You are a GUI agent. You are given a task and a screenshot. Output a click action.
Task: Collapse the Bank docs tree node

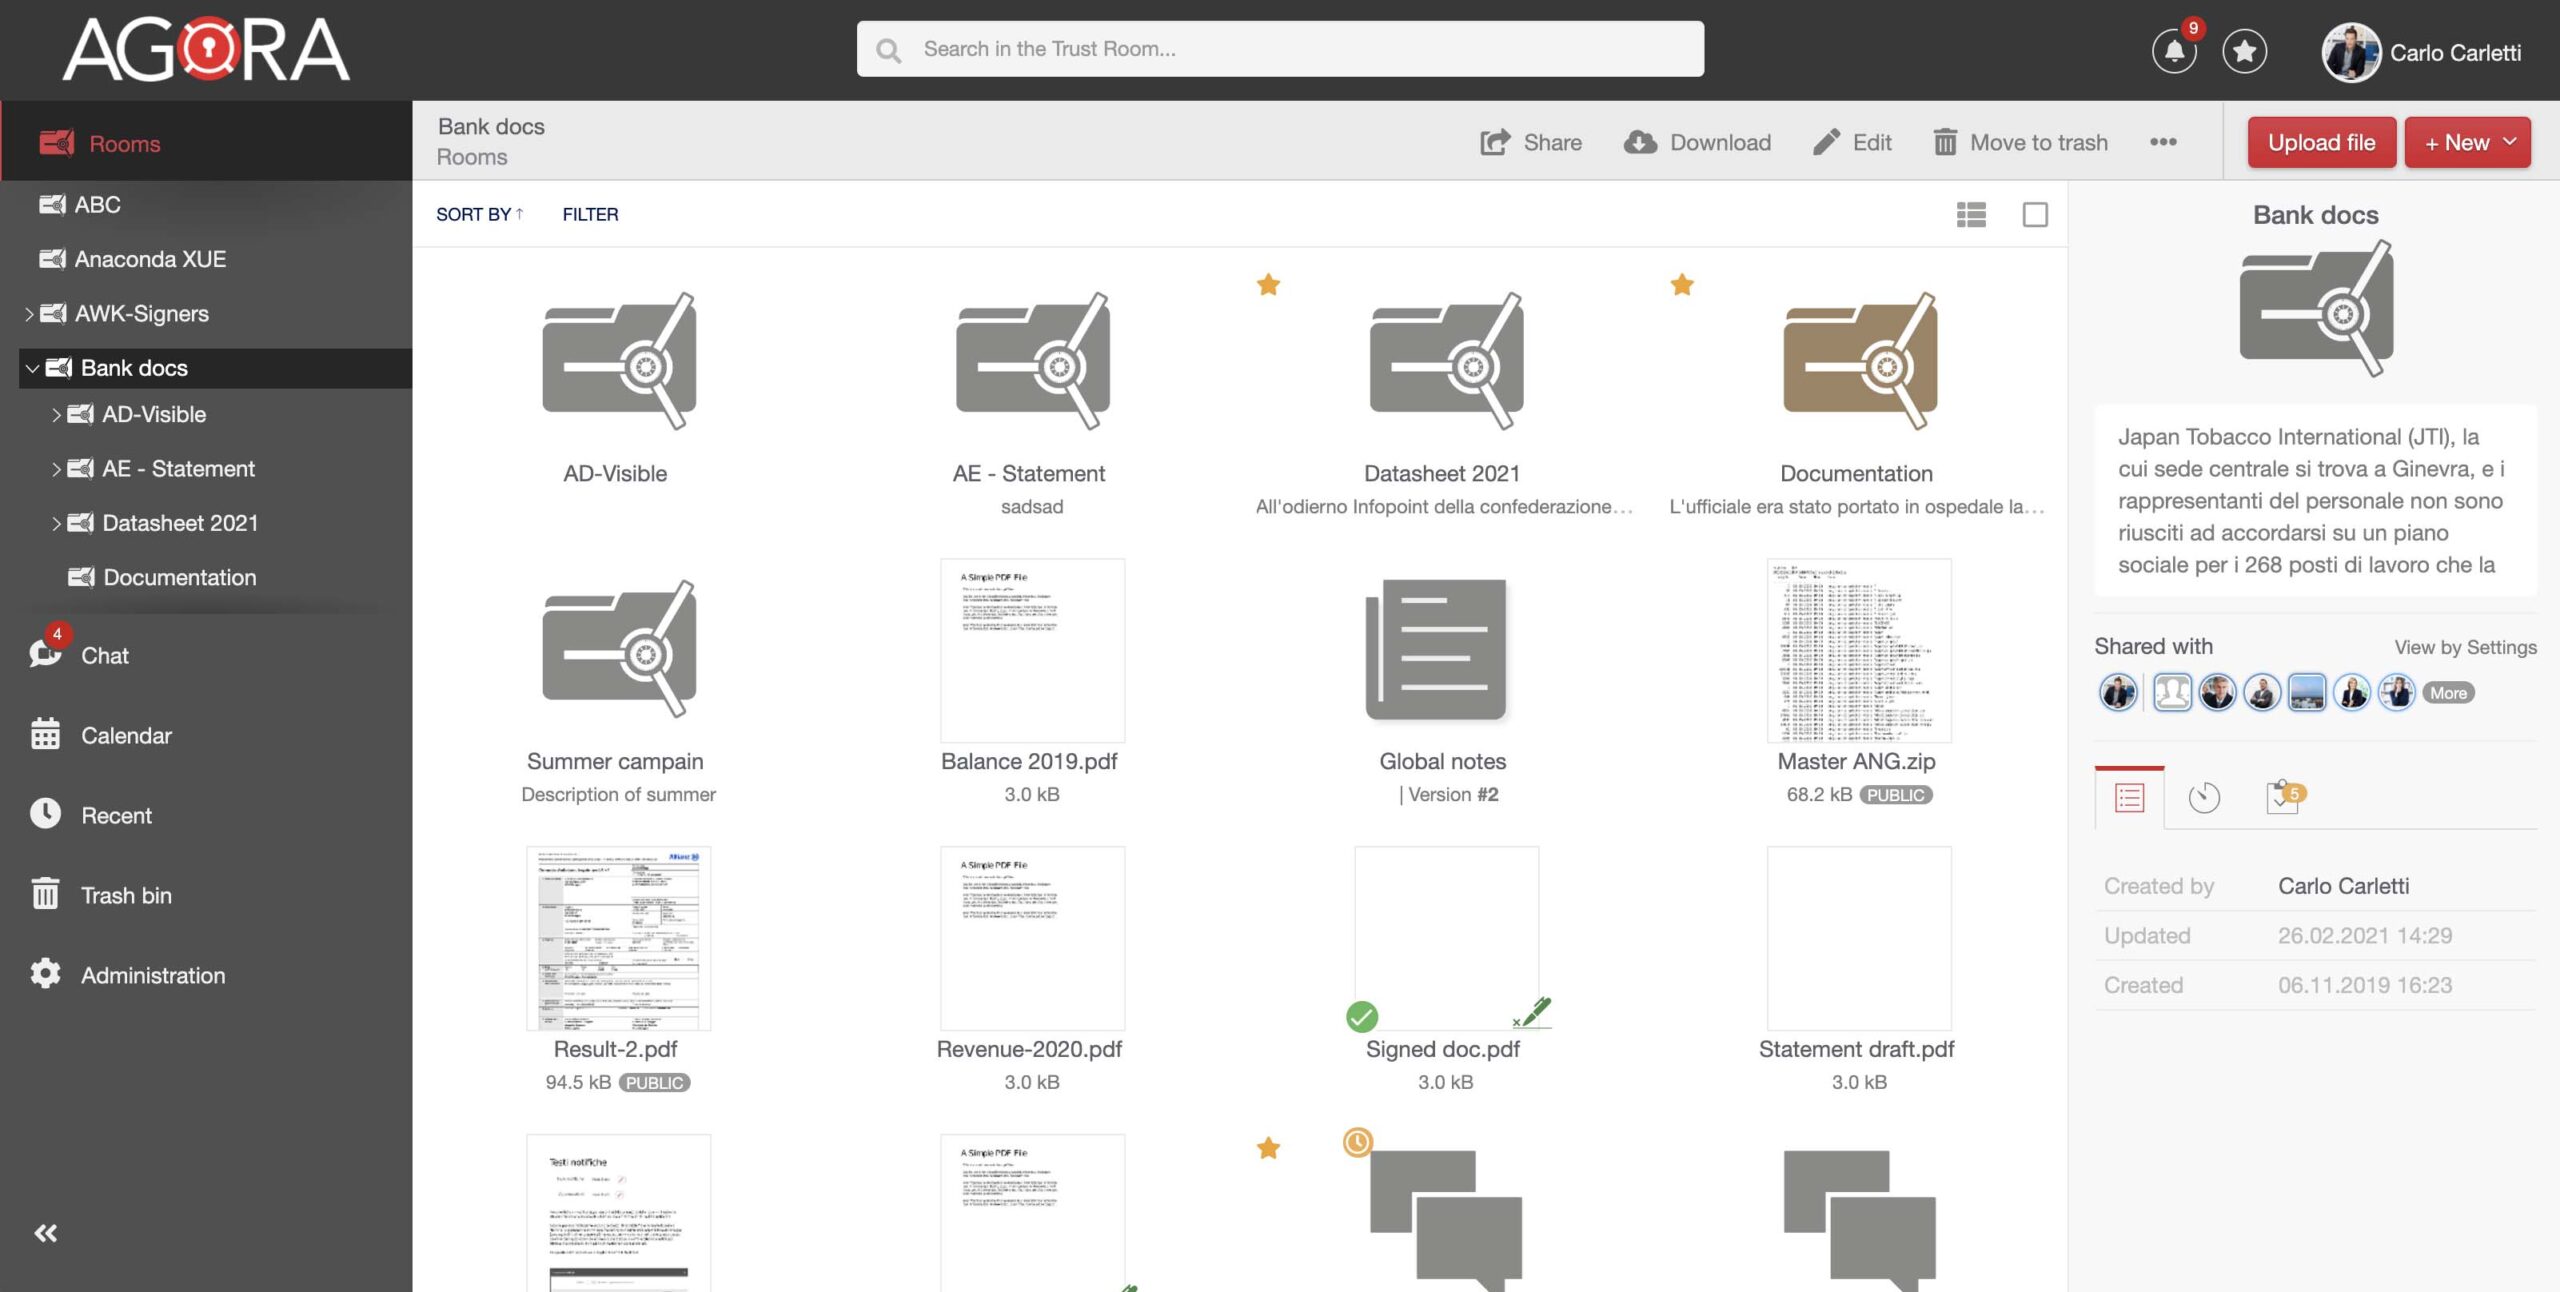(33, 367)
